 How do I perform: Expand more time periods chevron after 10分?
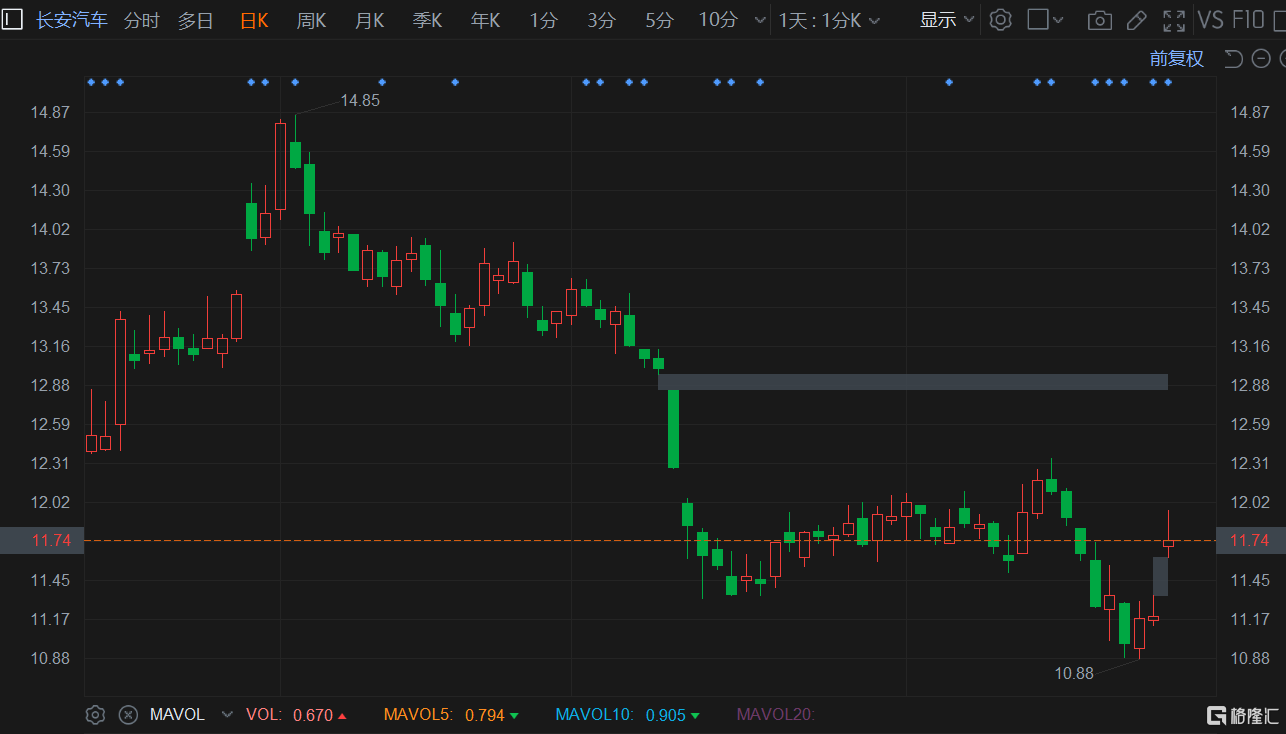click(760, 20)
